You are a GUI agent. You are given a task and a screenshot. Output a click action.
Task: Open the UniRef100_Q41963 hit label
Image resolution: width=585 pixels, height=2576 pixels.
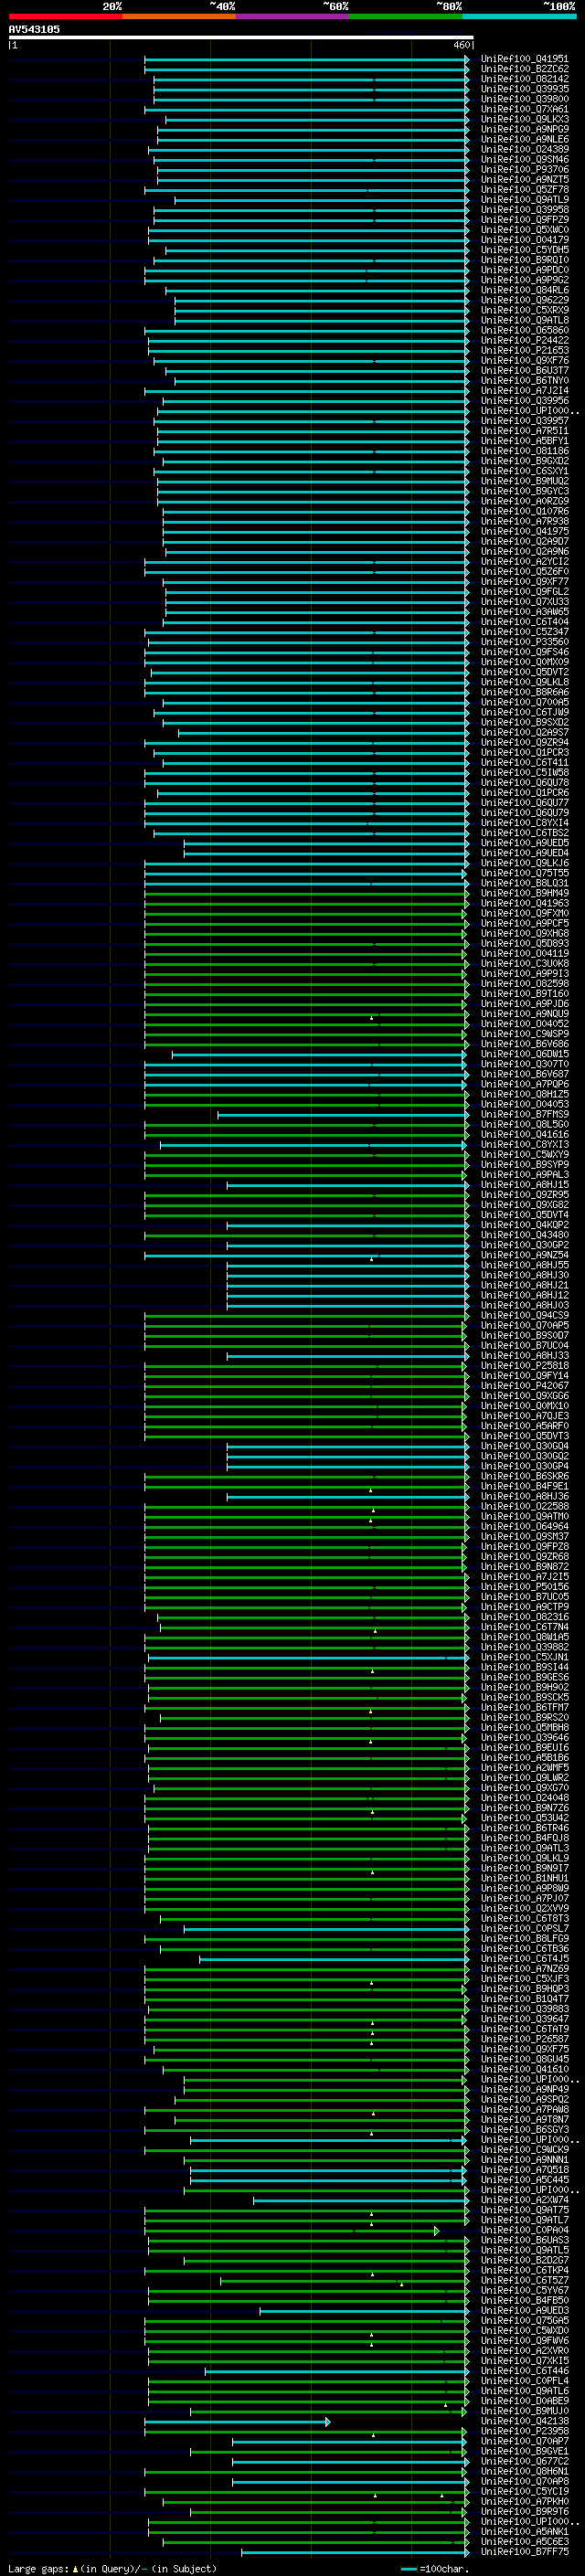coord(524,903)
